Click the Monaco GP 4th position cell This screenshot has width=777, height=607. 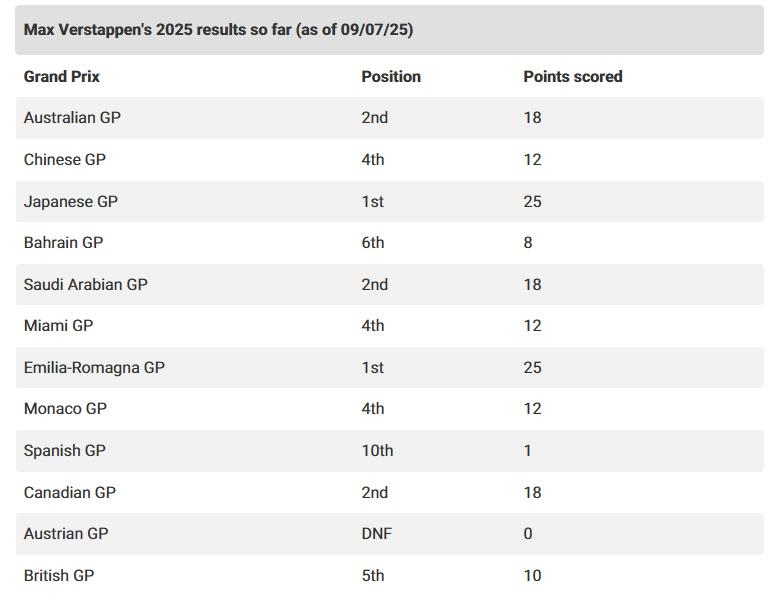tap(373, 409)
